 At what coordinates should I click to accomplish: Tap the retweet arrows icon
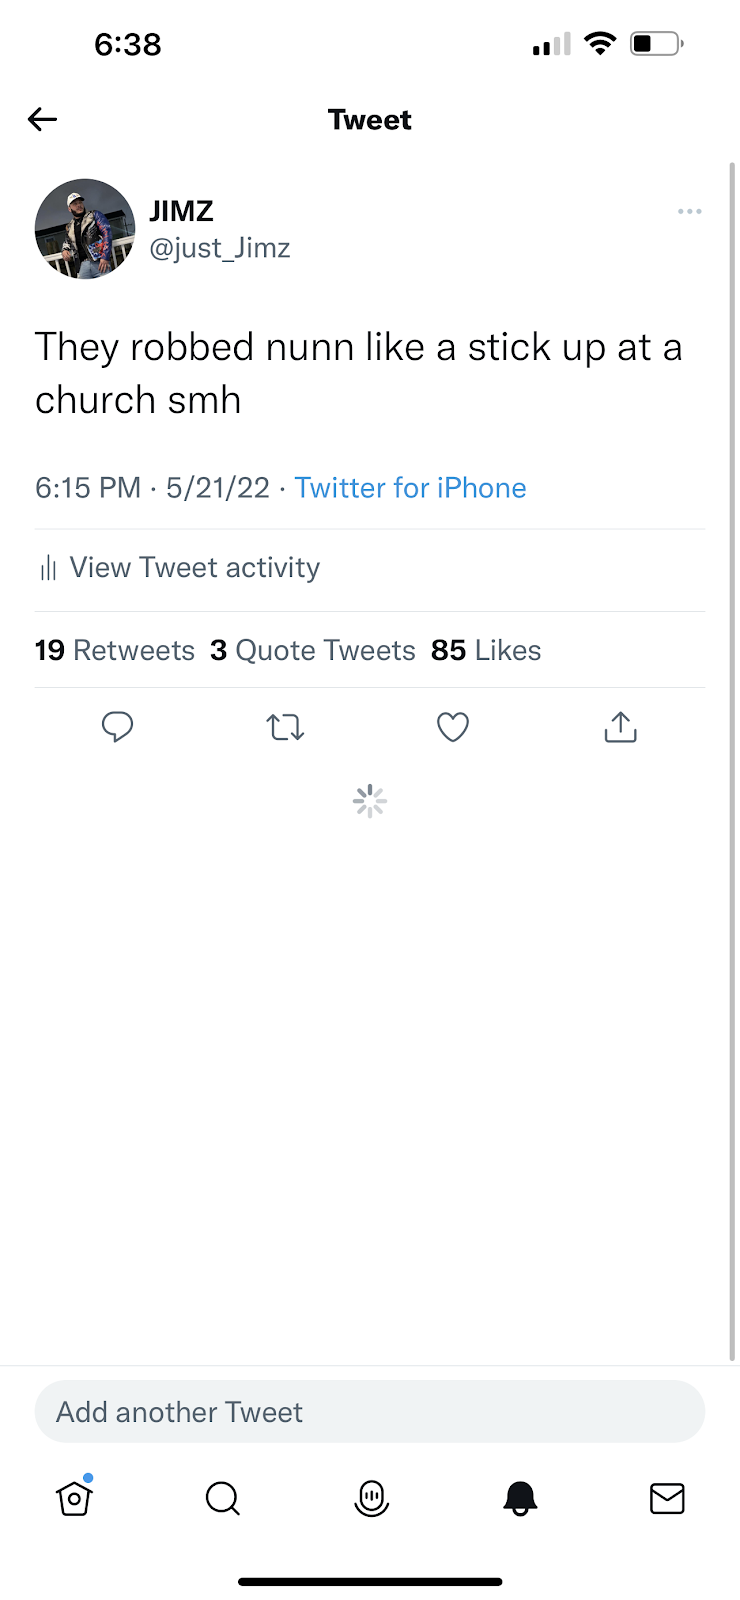(x=285, y=727)
